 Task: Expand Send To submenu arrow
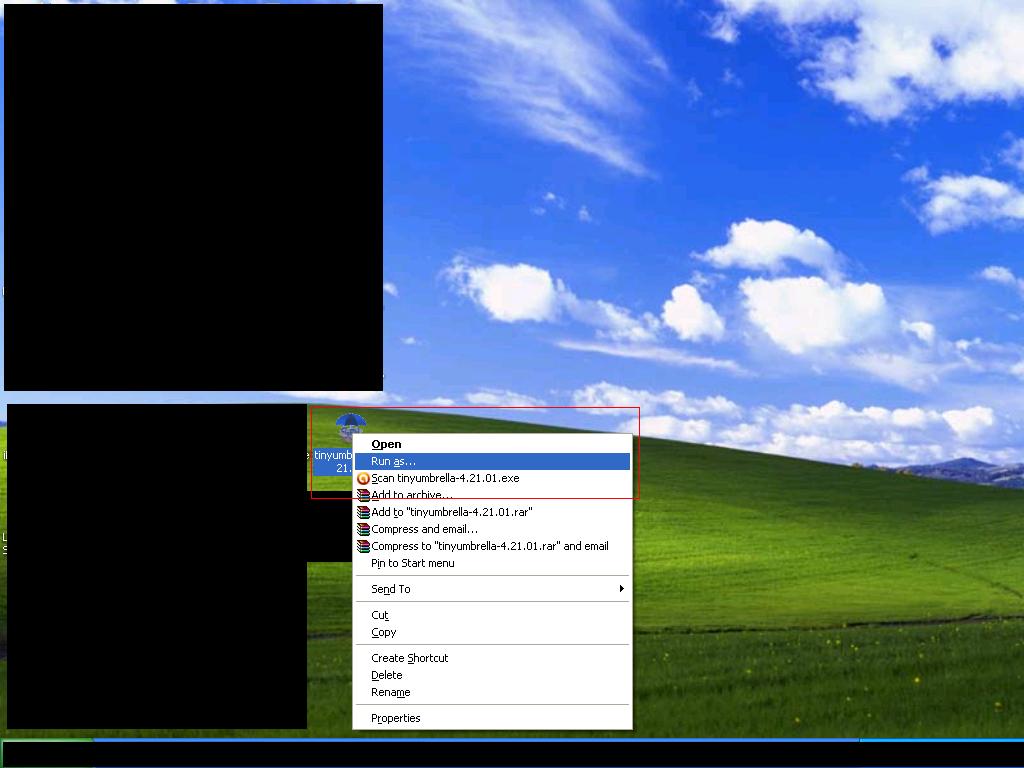[622, 588]
